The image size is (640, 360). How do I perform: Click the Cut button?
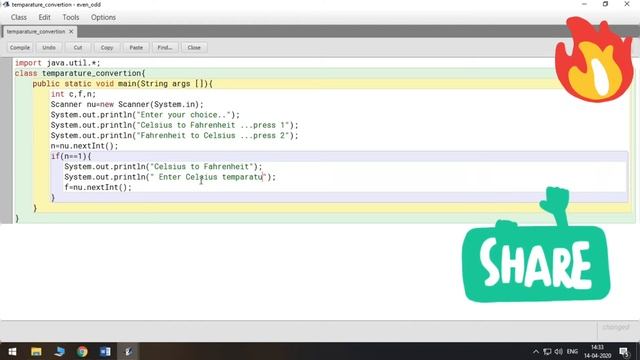coord(78,47)
